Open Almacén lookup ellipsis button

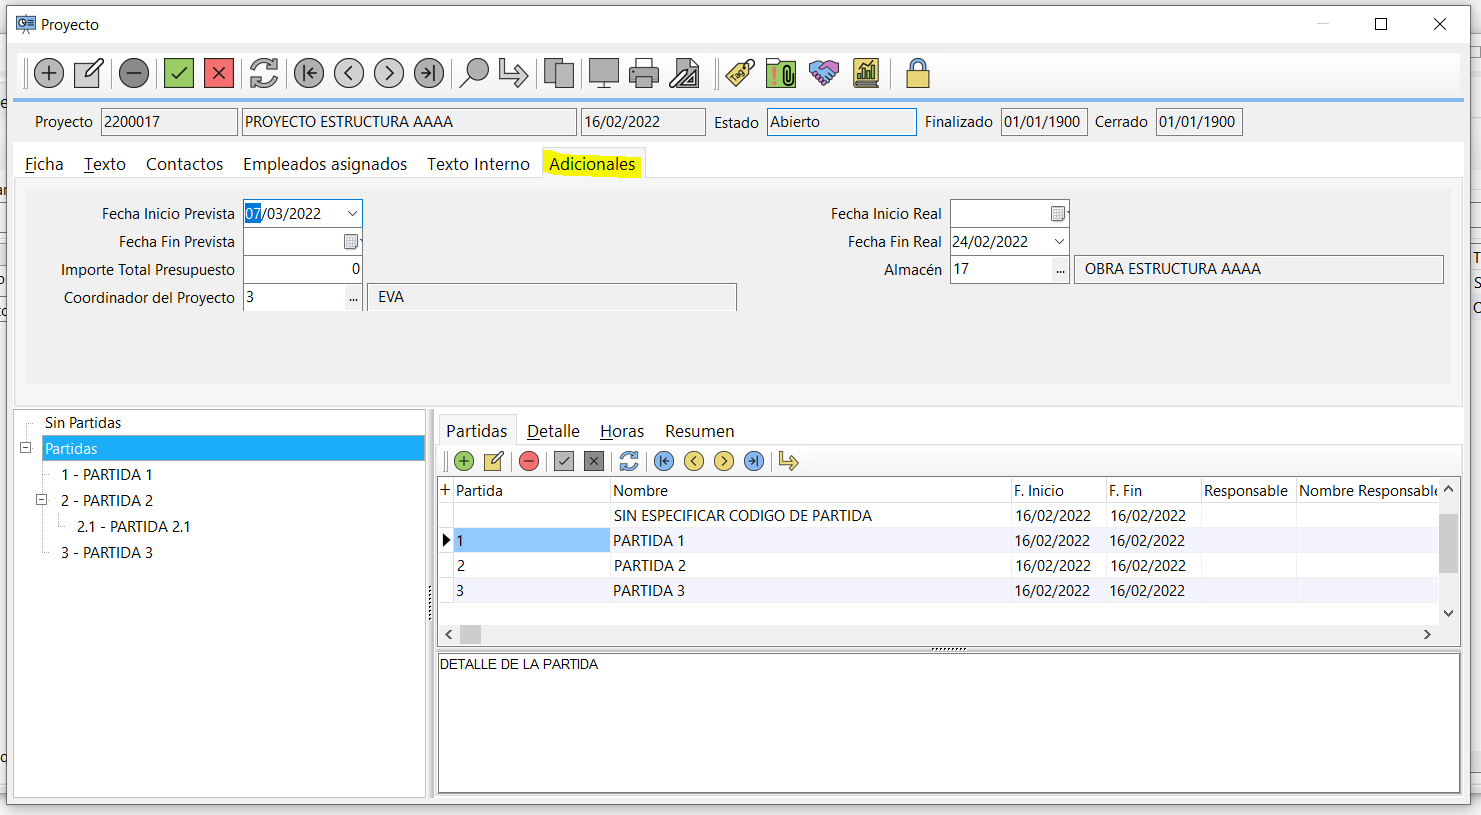[1061, 269]
